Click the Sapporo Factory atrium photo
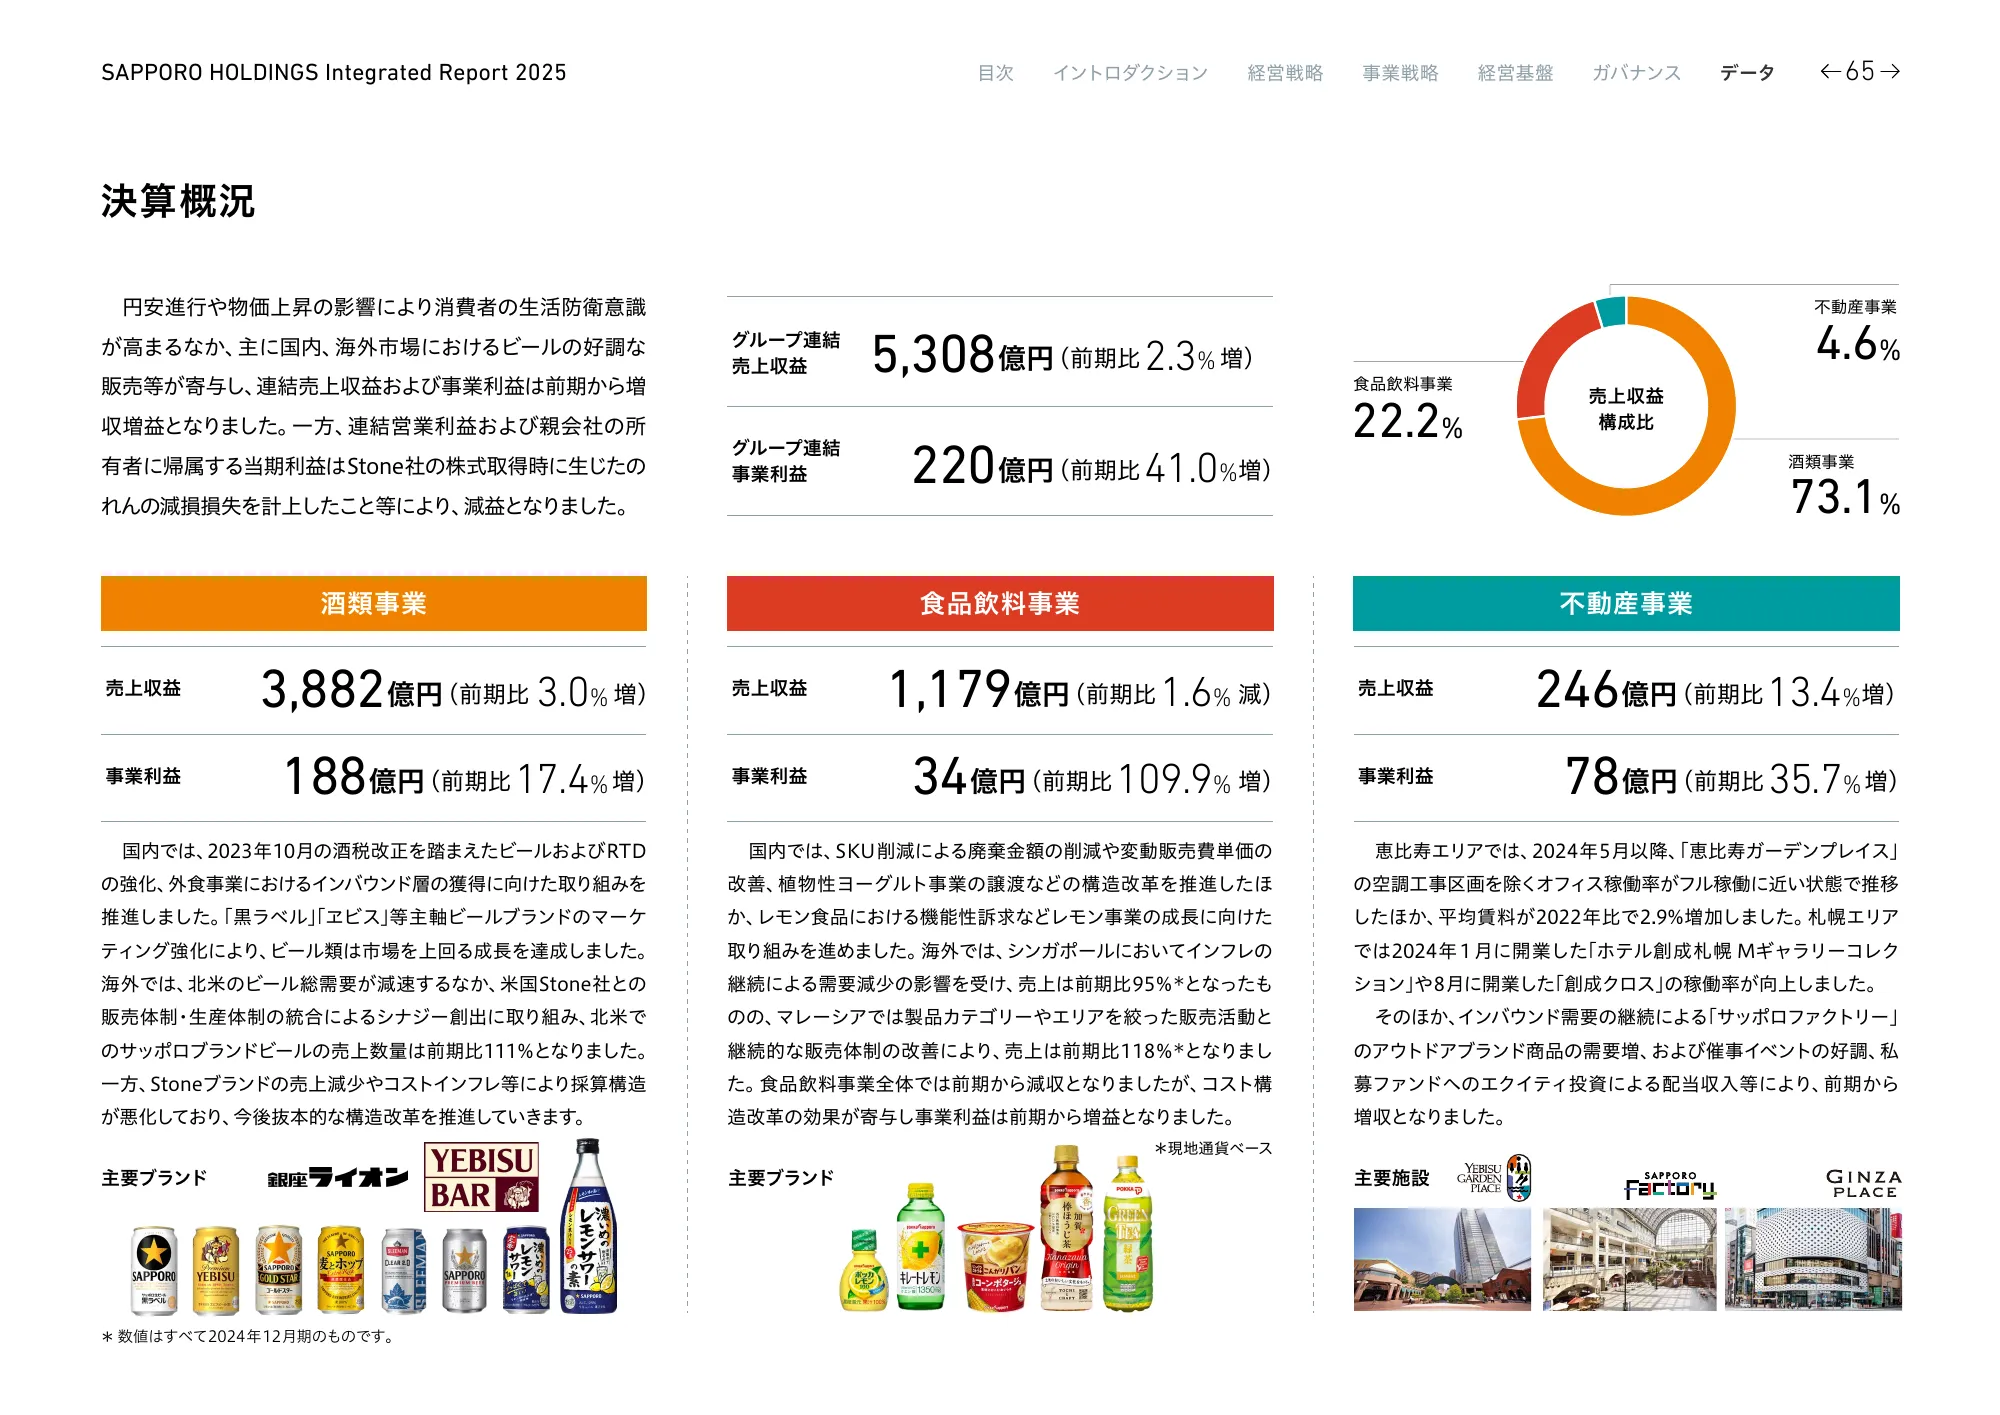Screen dimensions: 2000x1415 pos(1629,1259)
